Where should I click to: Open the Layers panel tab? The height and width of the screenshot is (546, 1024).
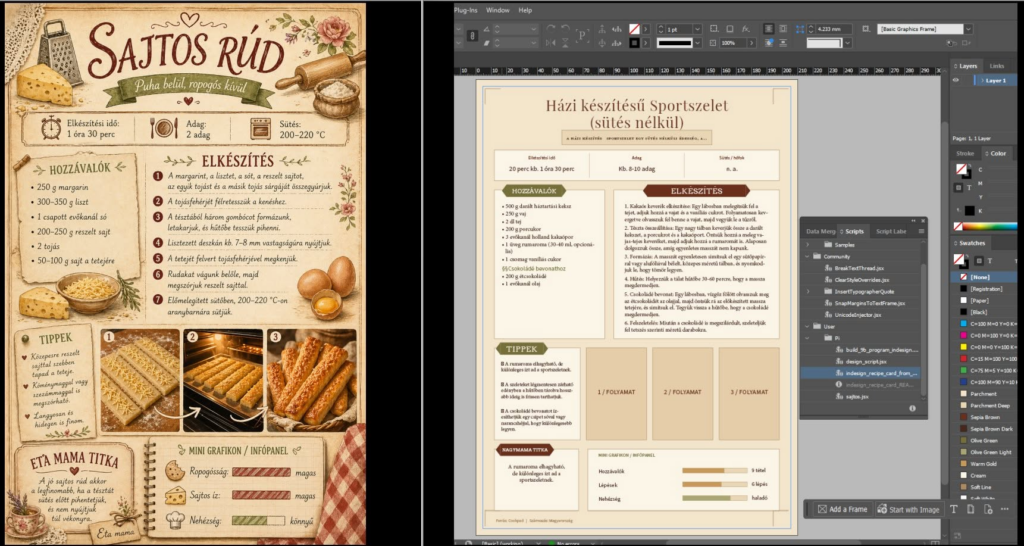tap(967, 66)
